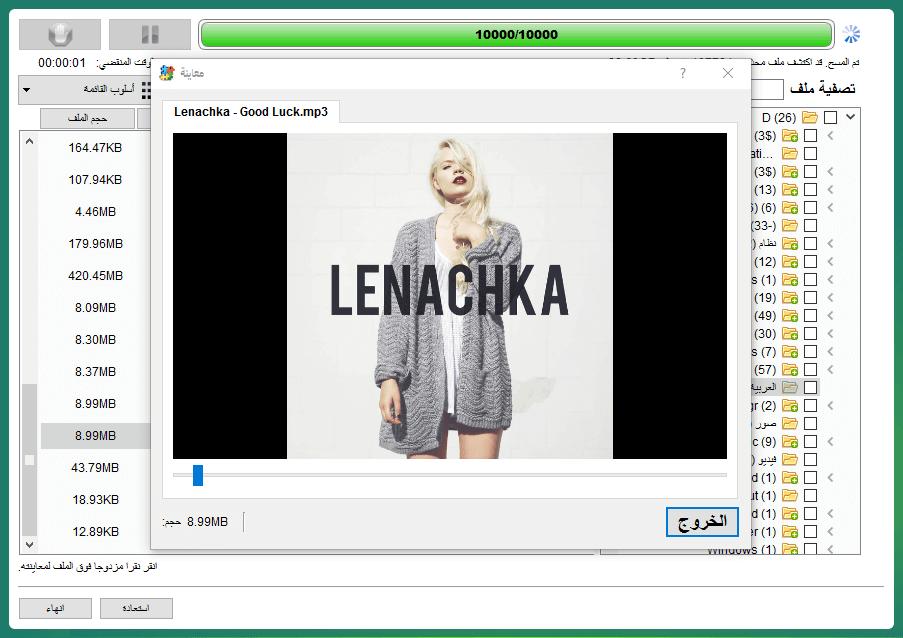Click the folder icon of the 's (7)' row
The height and width of the screenshot is (638, 903).
(790, 352)
